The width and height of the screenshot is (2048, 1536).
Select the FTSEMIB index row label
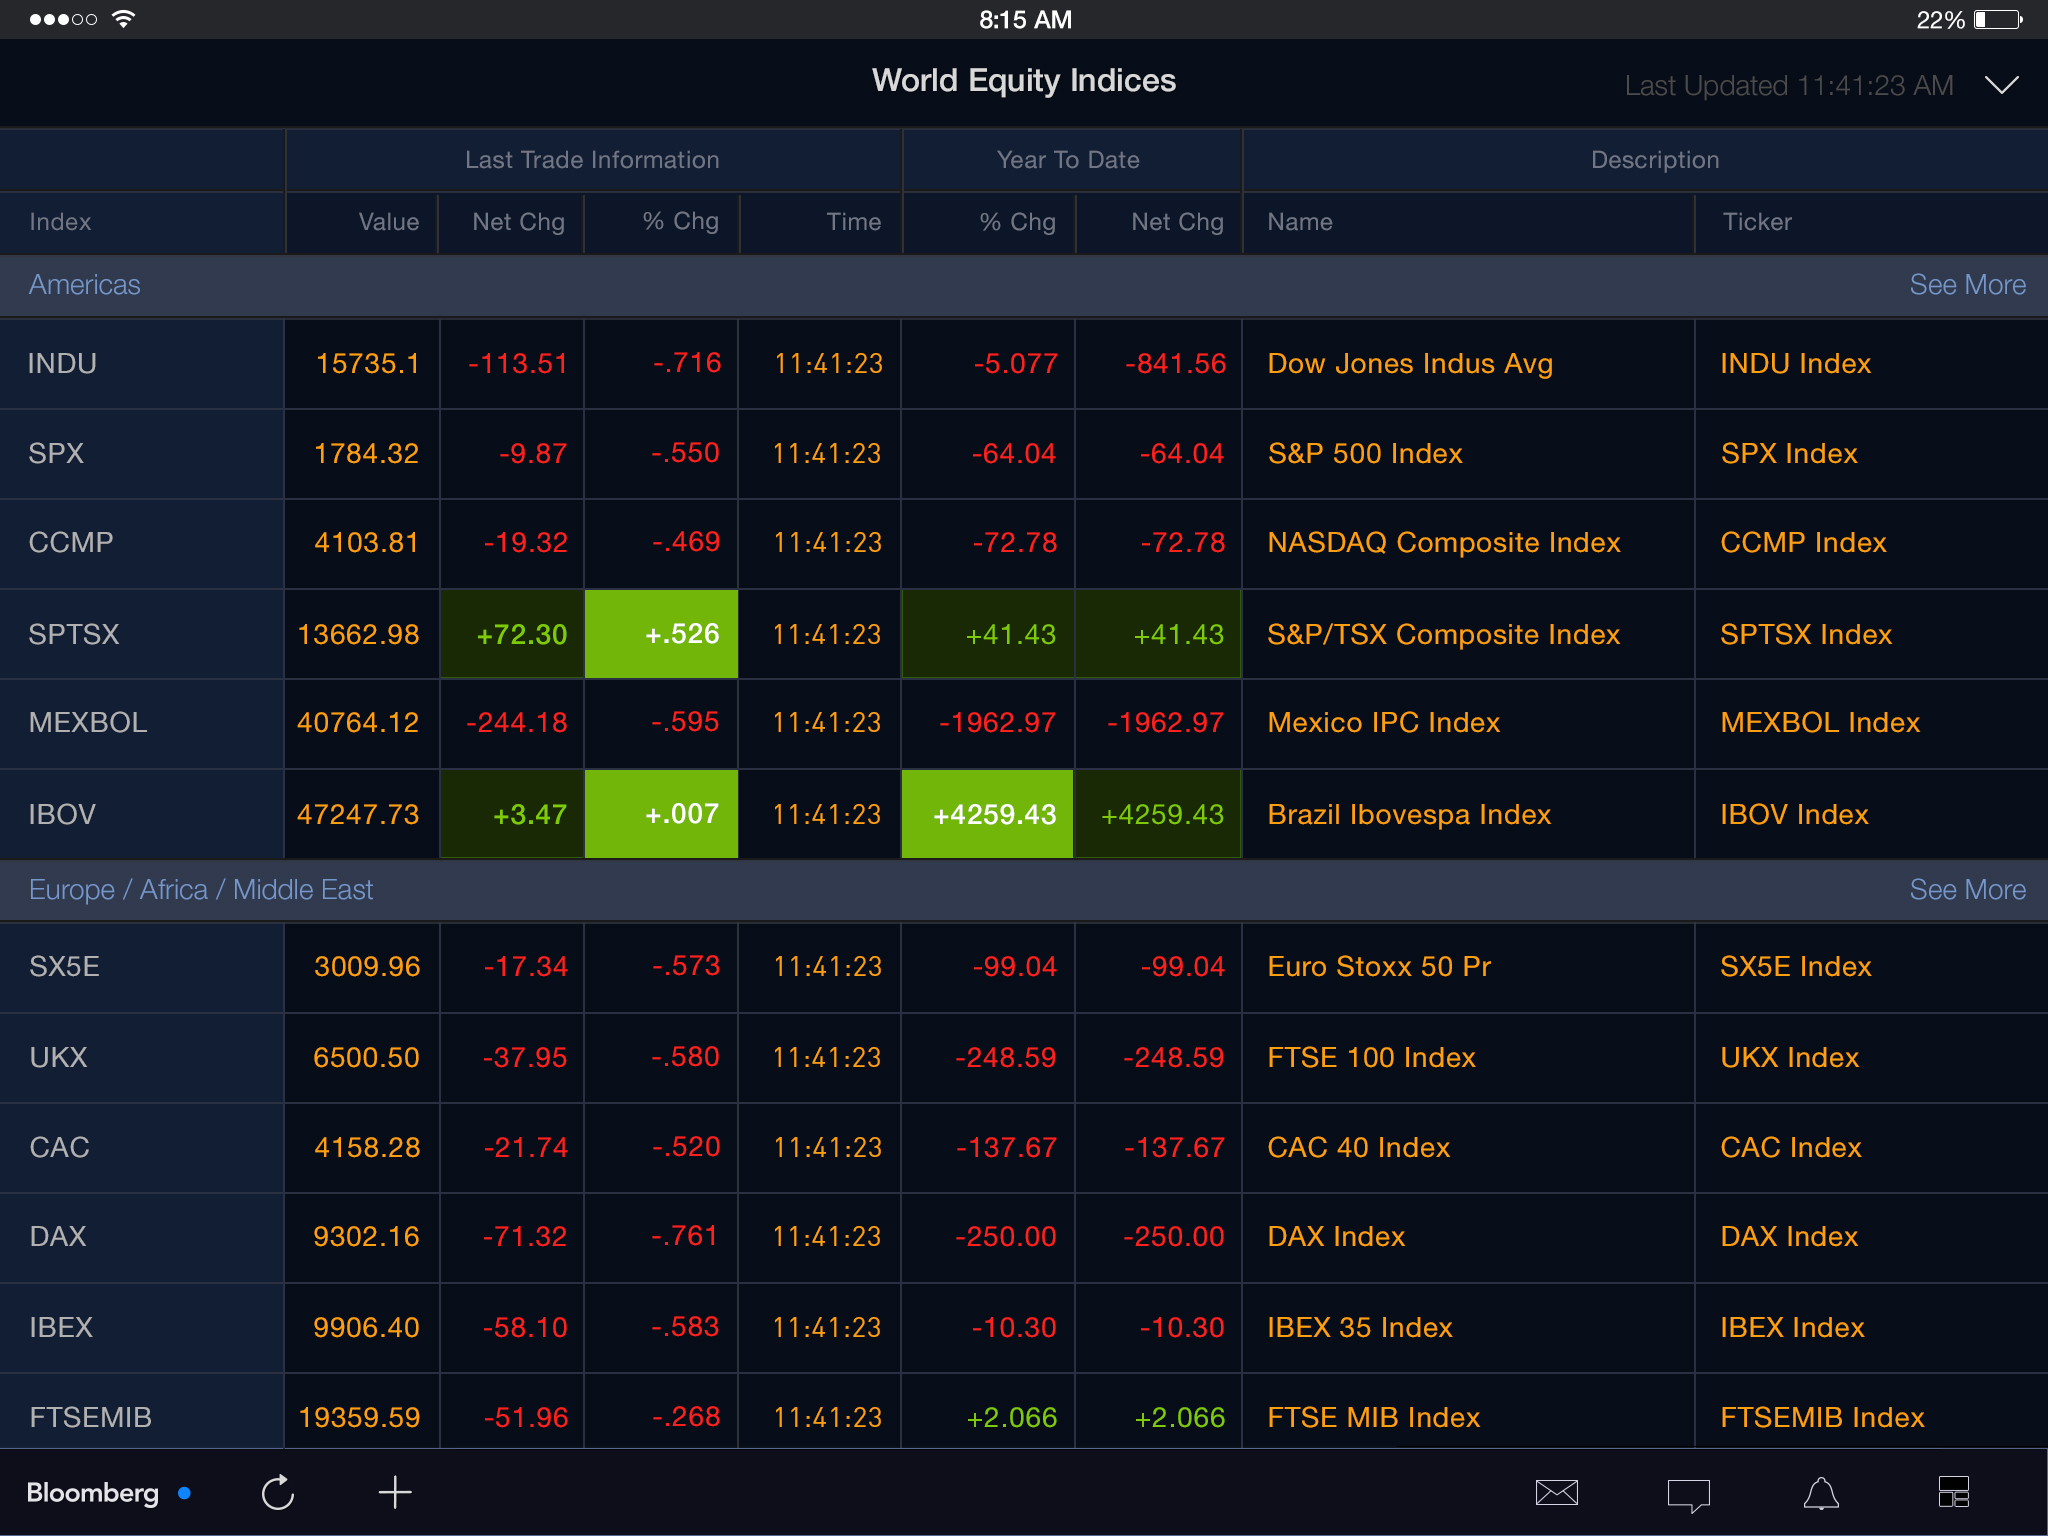click(90, 1418)
